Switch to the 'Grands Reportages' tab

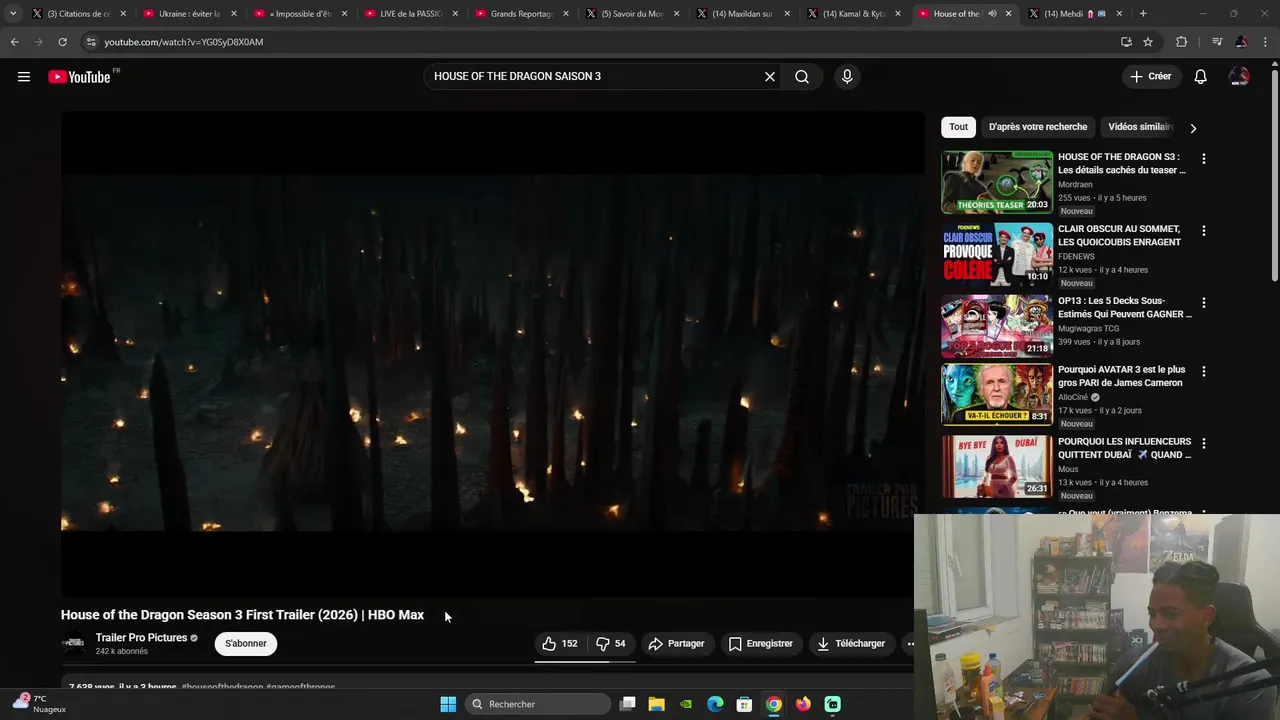[x=522, y=14]
